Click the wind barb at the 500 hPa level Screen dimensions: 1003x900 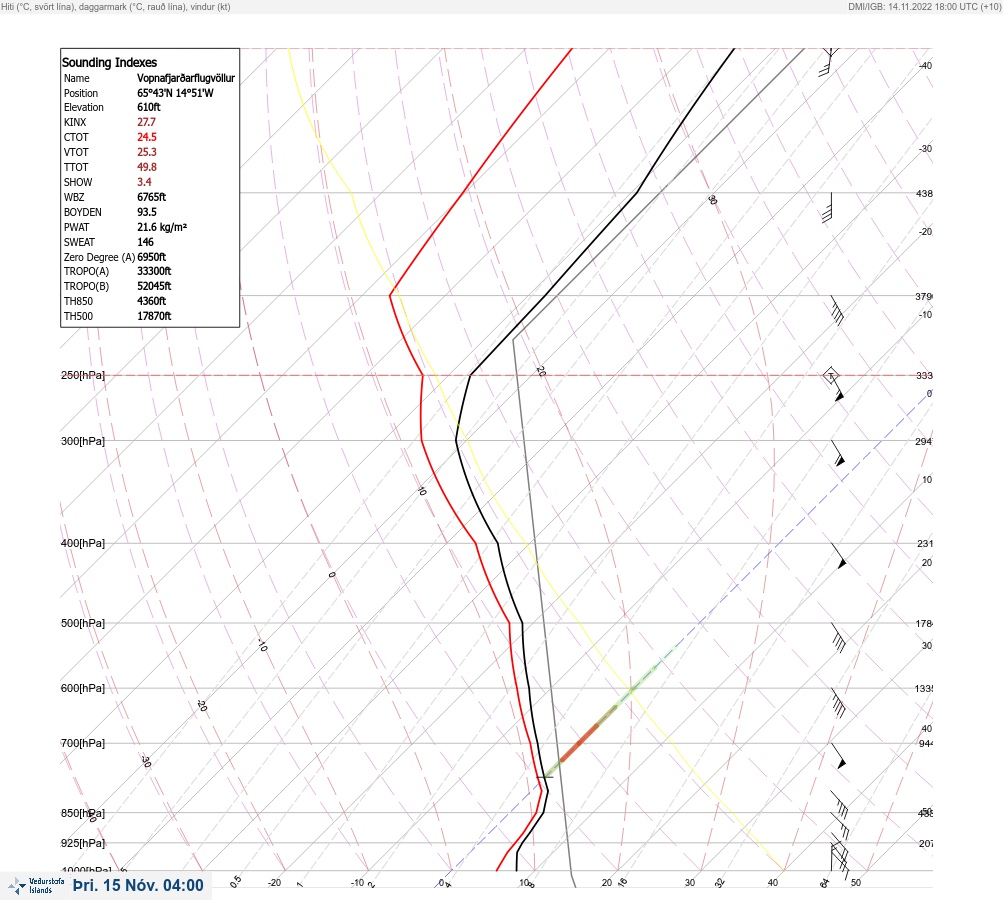[838, 637]
